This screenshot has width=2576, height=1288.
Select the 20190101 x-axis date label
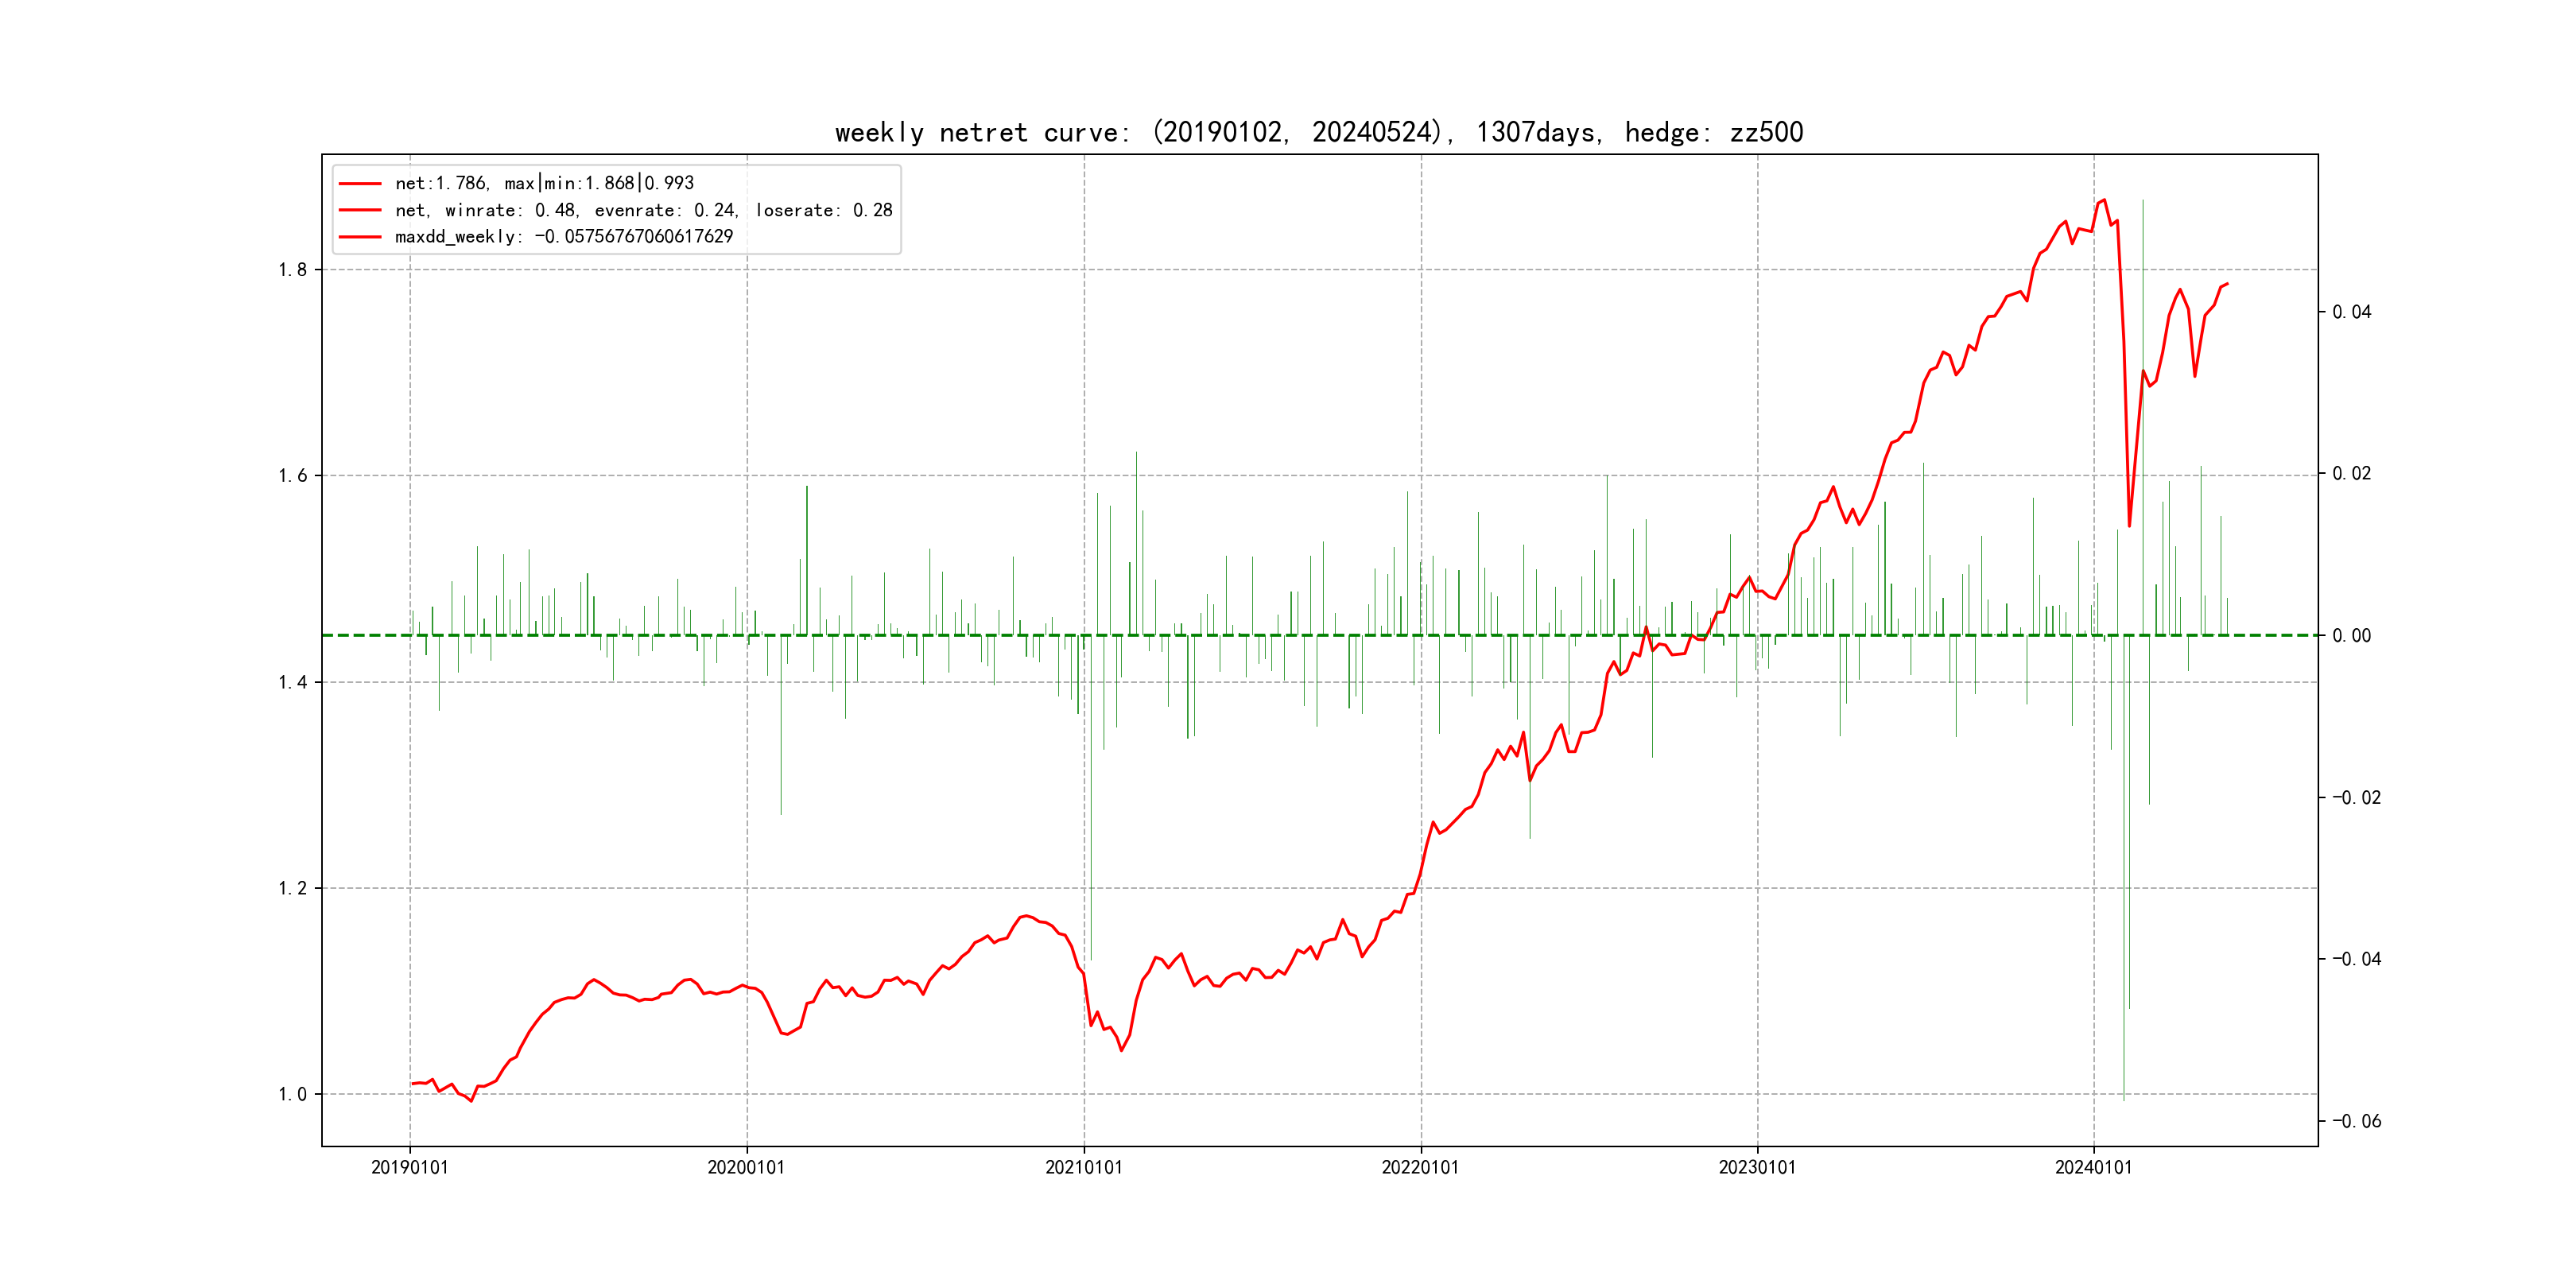coord(410,1168)
